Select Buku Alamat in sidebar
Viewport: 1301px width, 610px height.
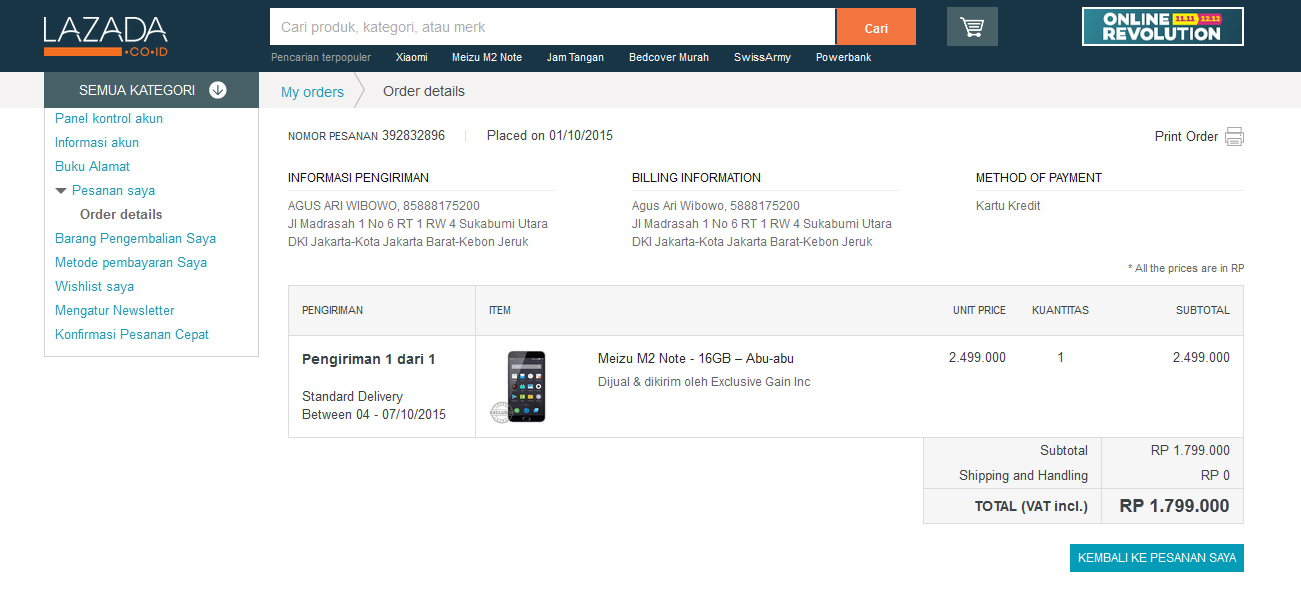(92, 167)
